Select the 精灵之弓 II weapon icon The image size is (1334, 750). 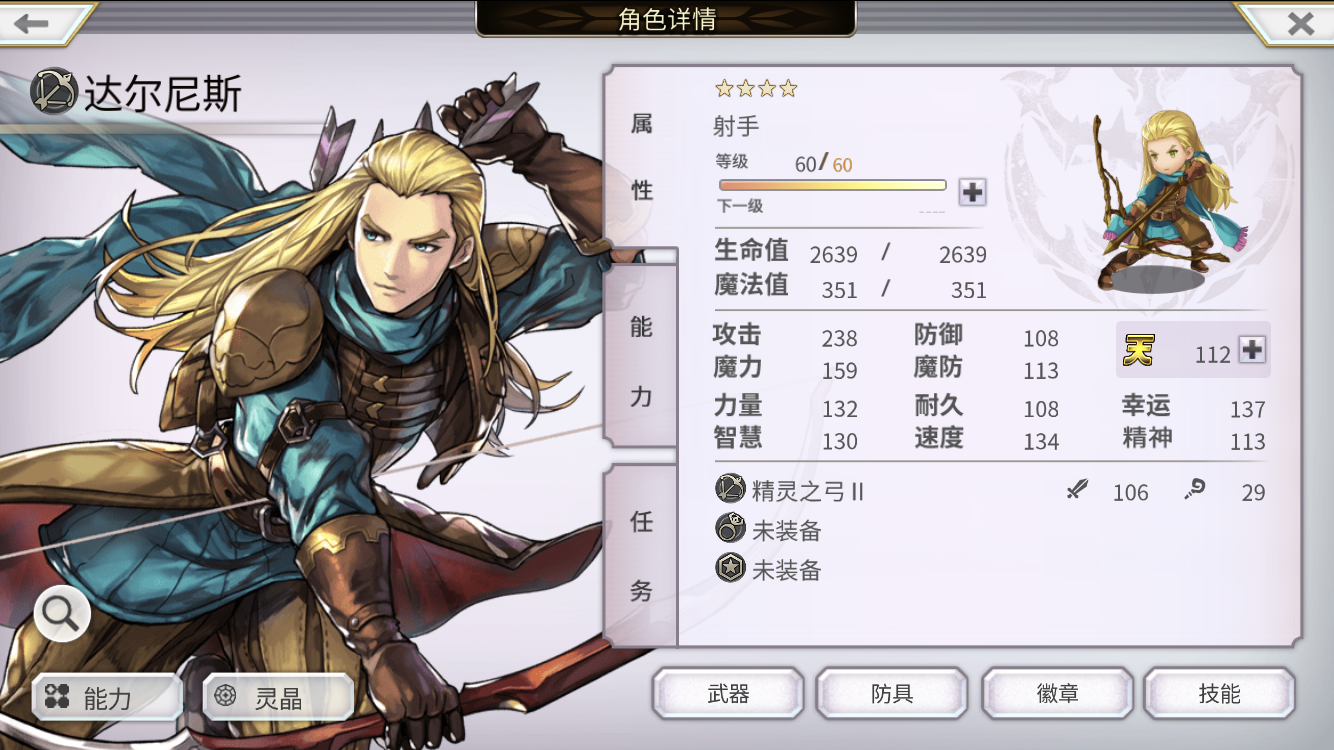click(x=731, y=489)
